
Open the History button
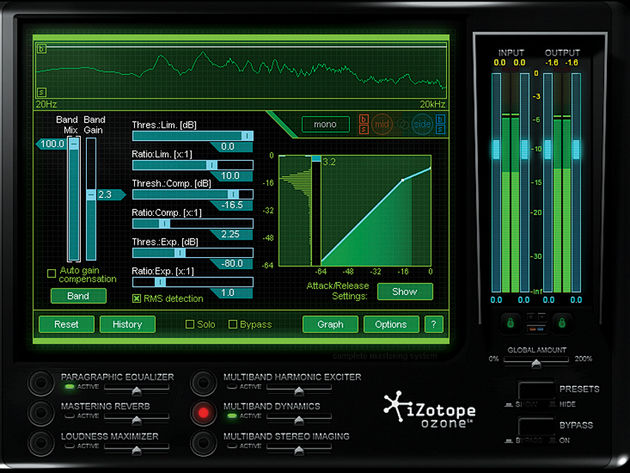(x=127, y=324)
